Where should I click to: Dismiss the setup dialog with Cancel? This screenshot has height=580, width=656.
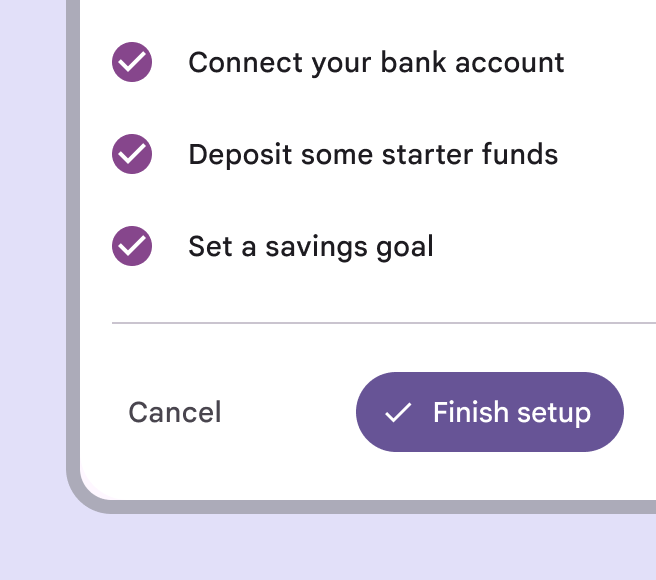[175, 412]
